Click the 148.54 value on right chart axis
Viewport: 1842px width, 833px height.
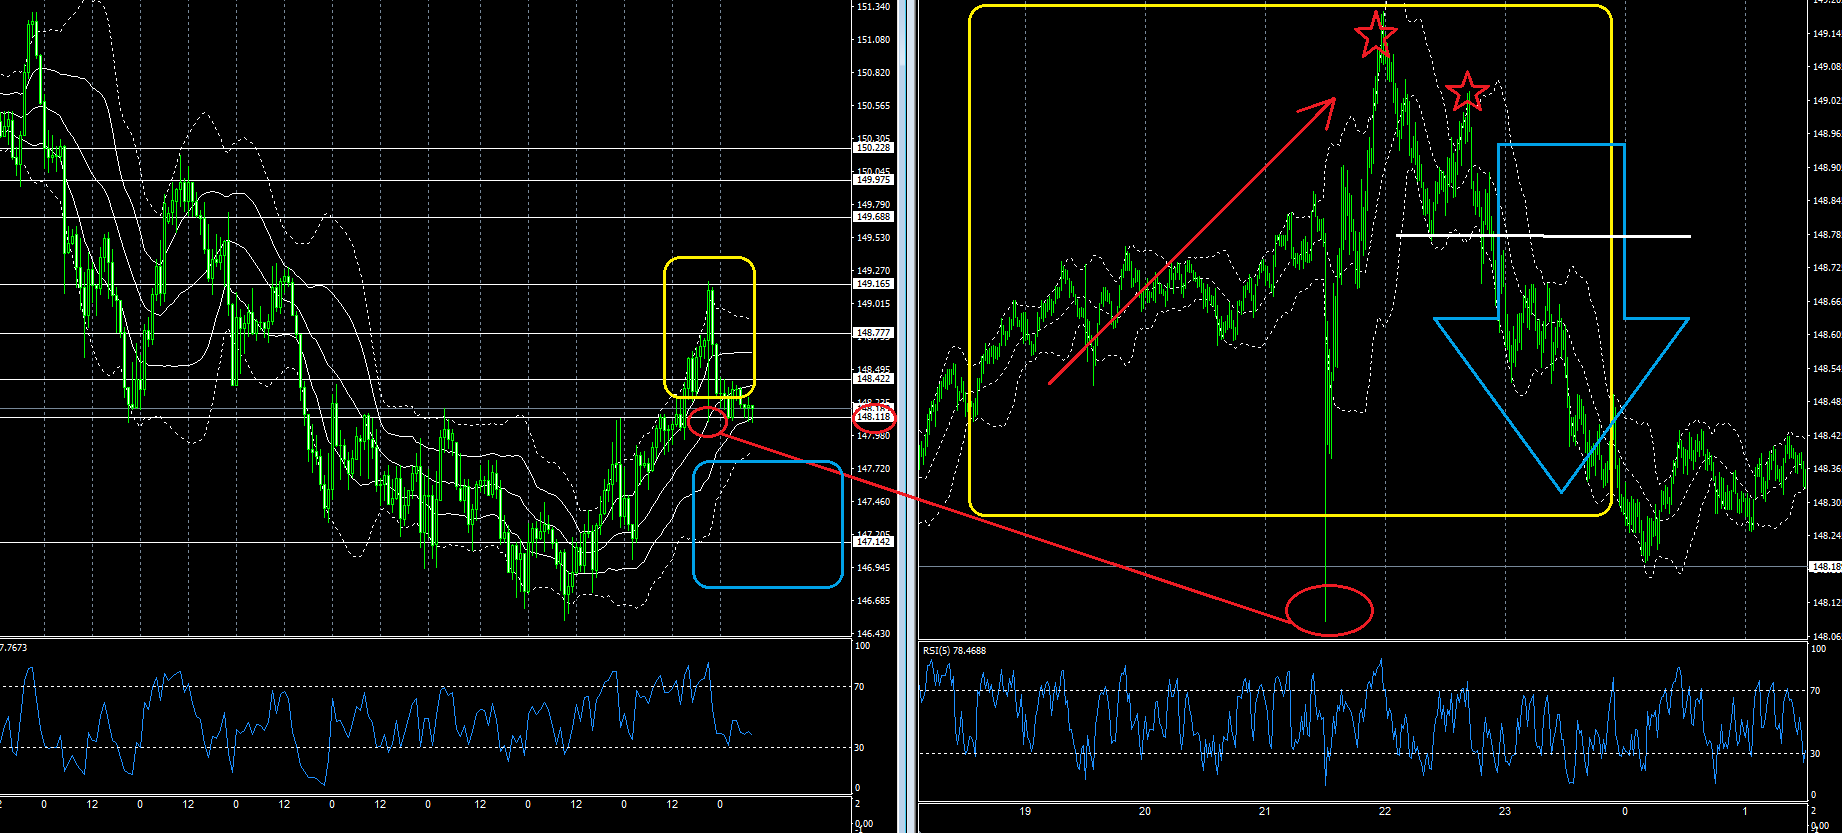click(1827, 369)
